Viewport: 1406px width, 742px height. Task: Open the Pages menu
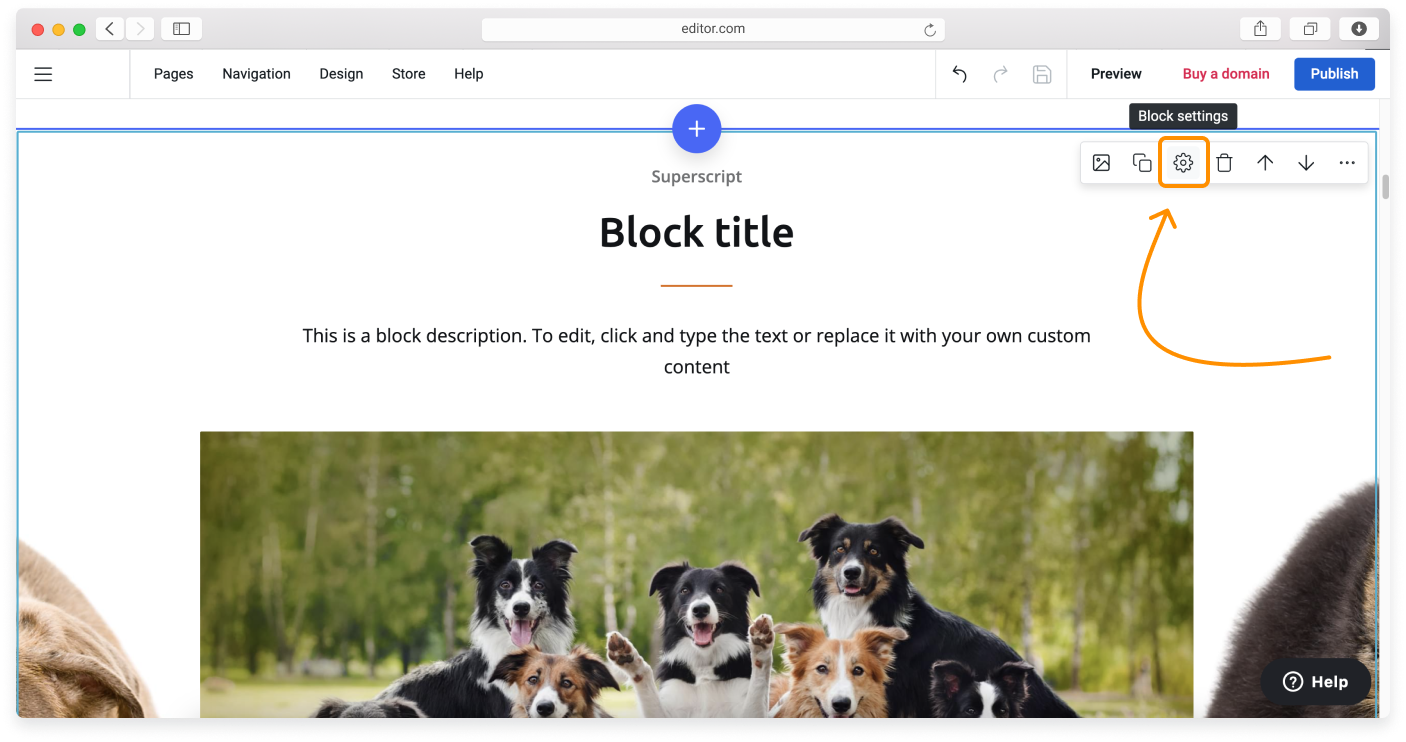pos(174,74)
